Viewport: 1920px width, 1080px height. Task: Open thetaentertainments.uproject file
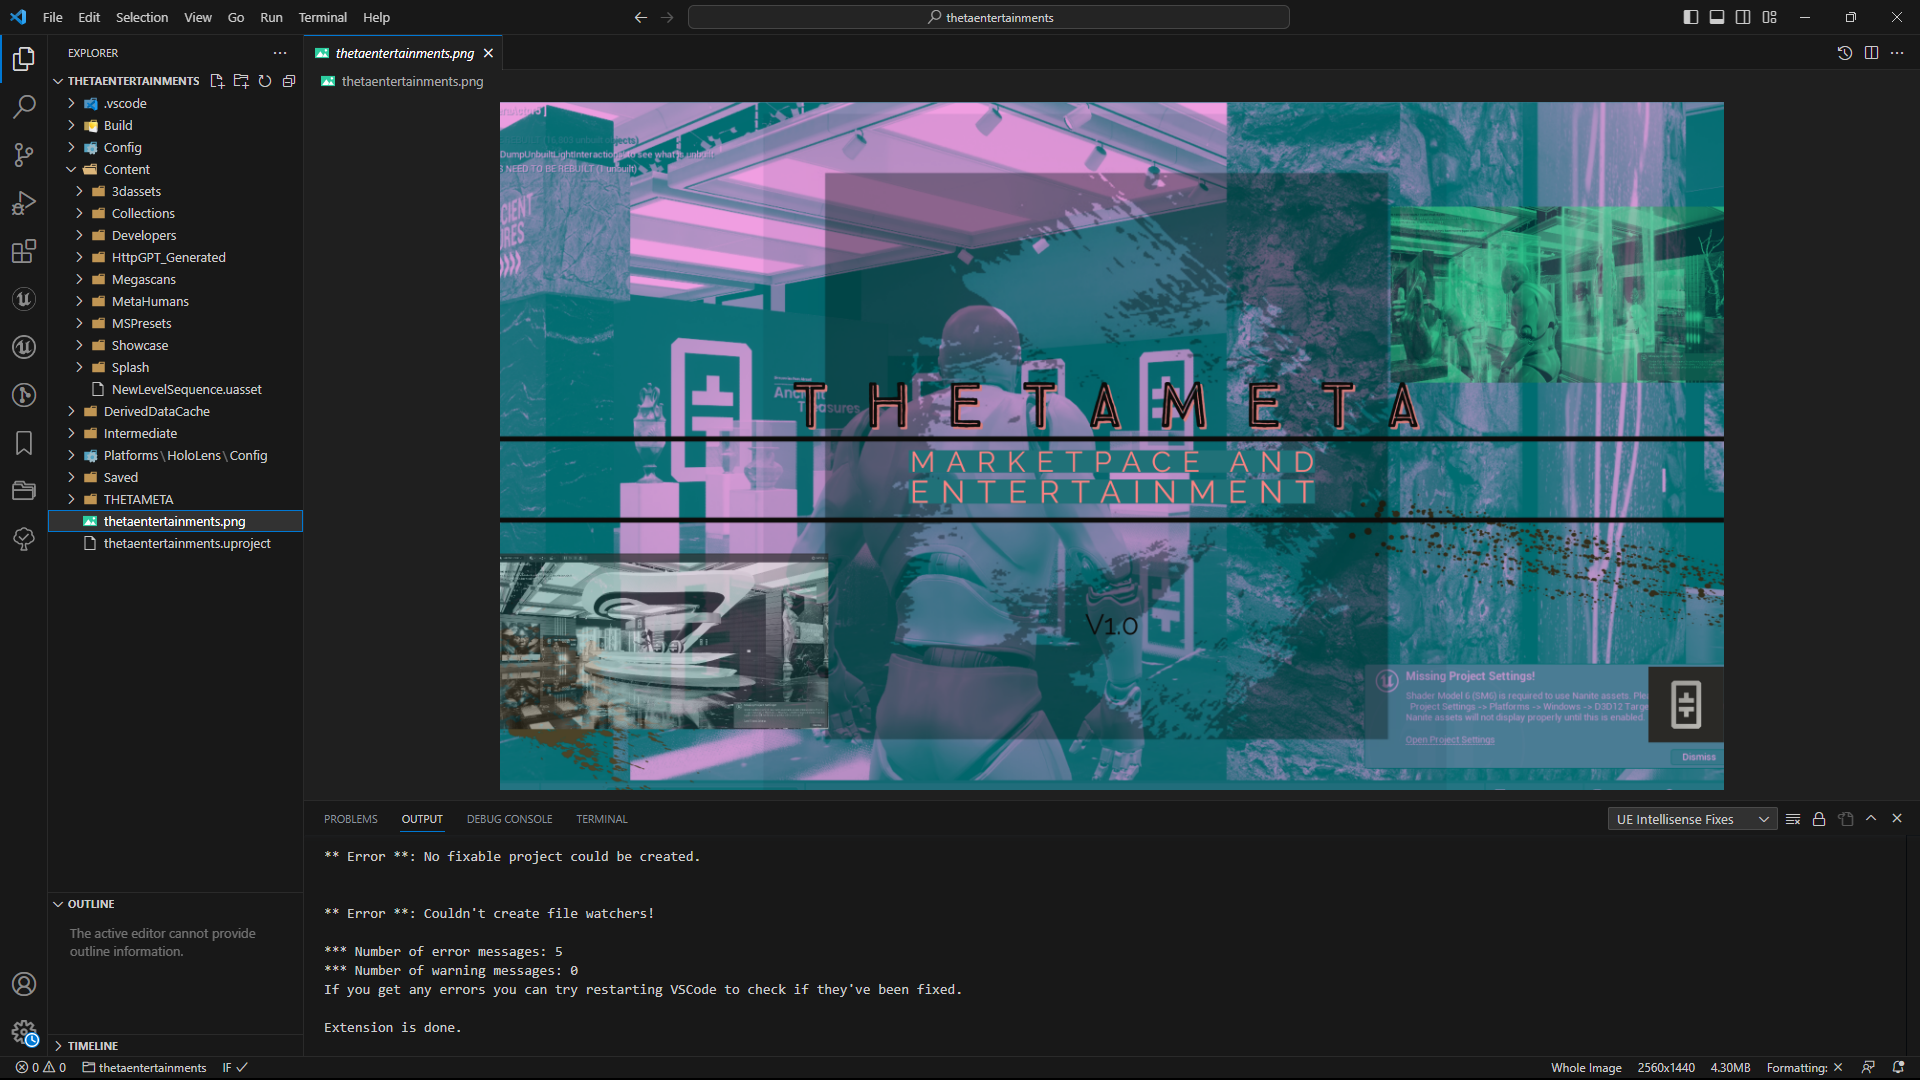(187, 543)
